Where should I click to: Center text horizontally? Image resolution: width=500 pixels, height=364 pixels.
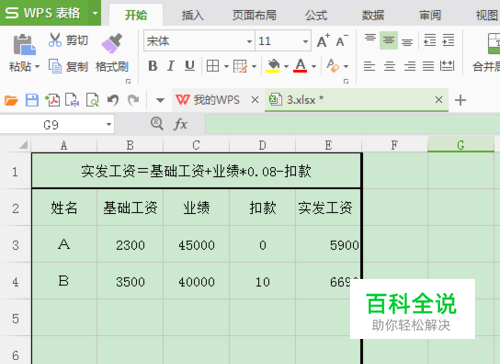(389, 66)
